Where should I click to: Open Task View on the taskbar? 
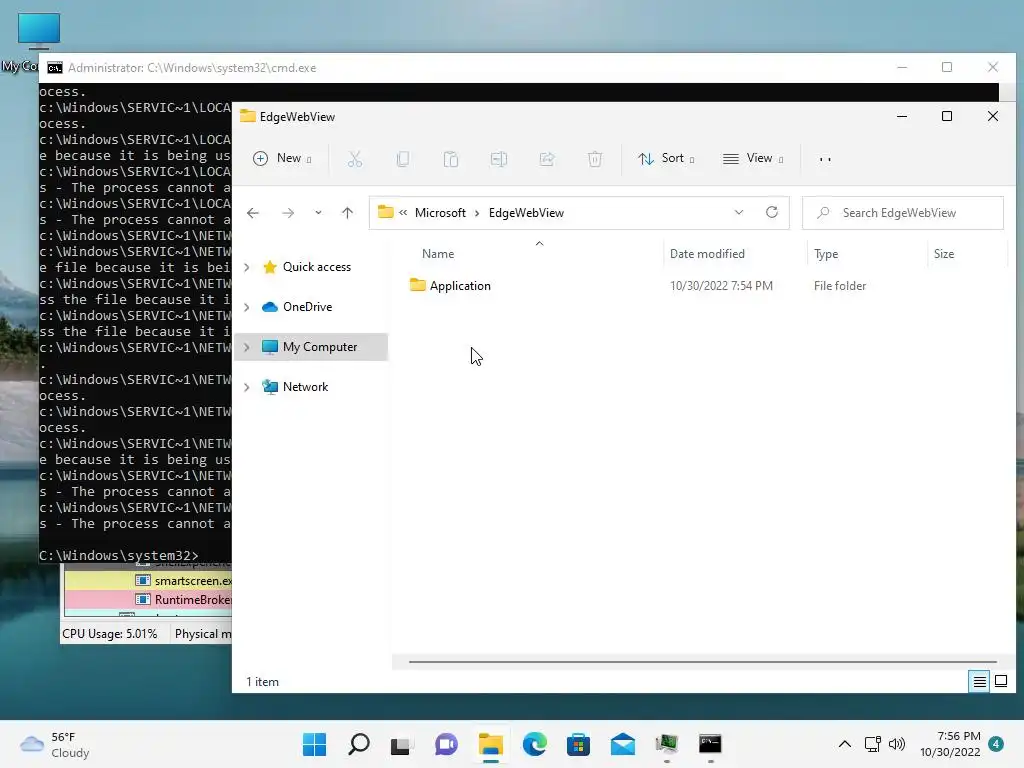pos(402,745)
